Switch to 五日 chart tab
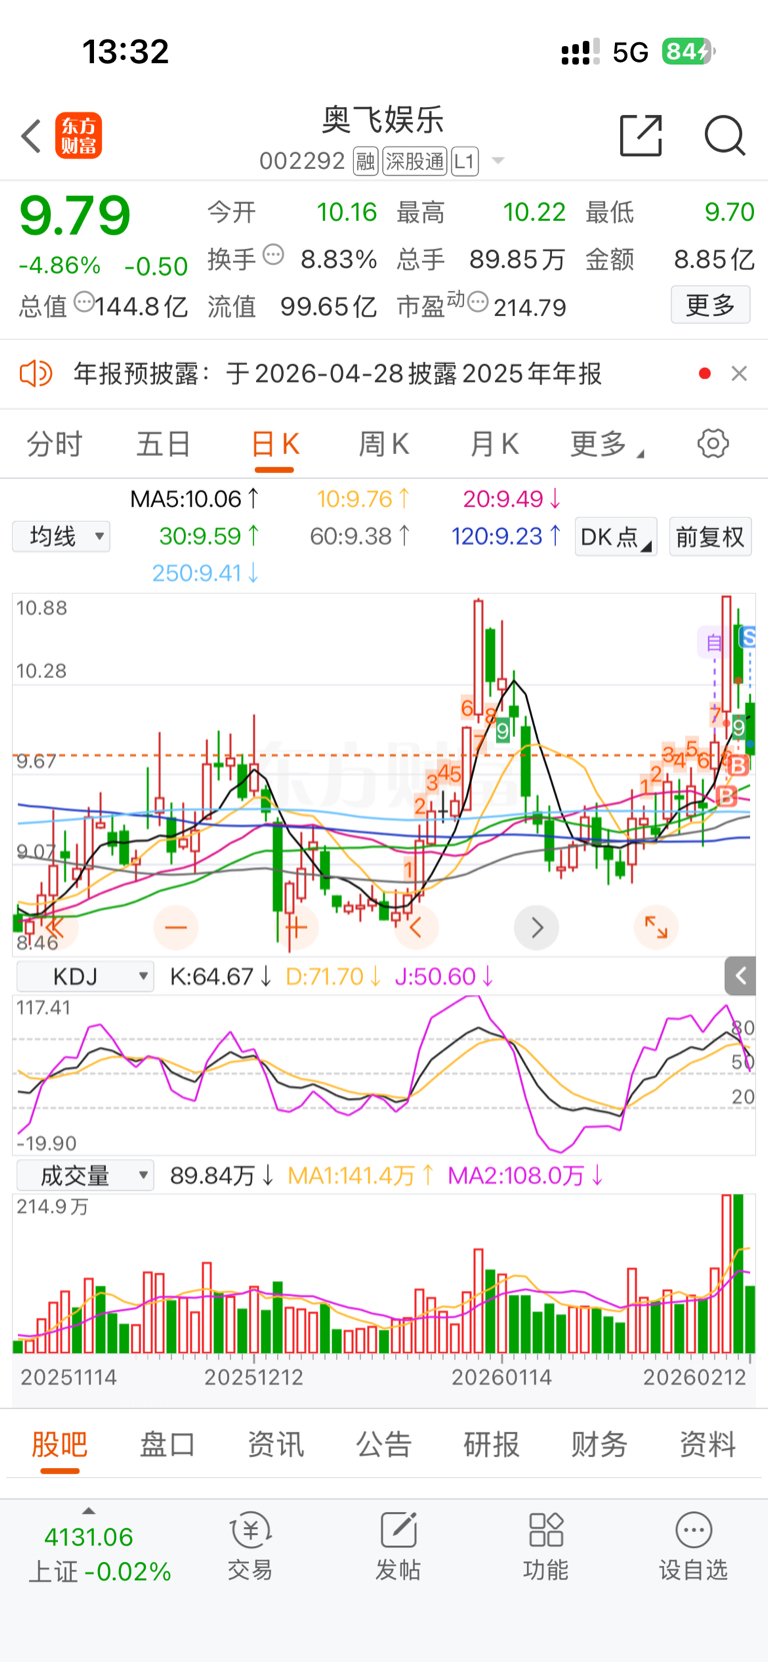Viewport: 768px width, 1663px height. pyautogui.click(x=164, y=444)
